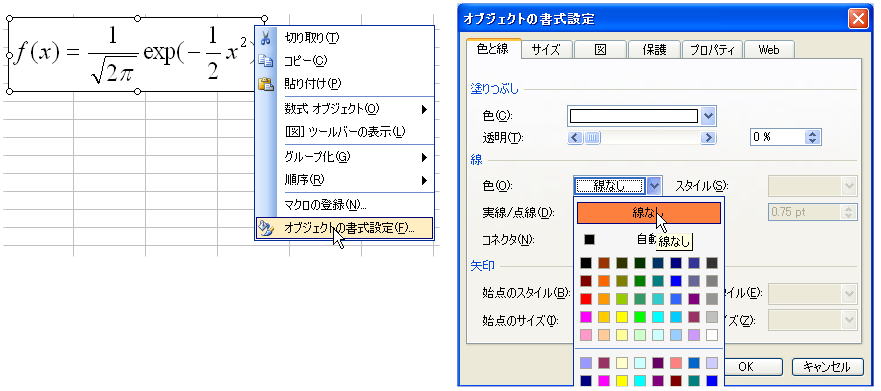The width and height of the screenshot is (881, 391).
Task: Open the line color dropdown arrow
Action: (x=654, y=185)
